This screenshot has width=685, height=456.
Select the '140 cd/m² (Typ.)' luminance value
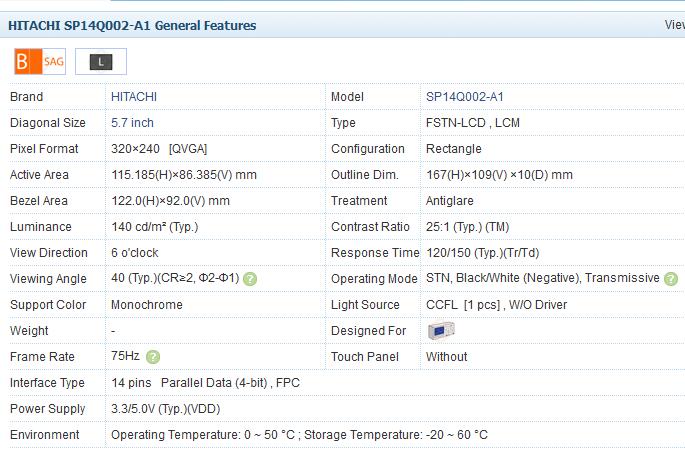tap(155, 227)
